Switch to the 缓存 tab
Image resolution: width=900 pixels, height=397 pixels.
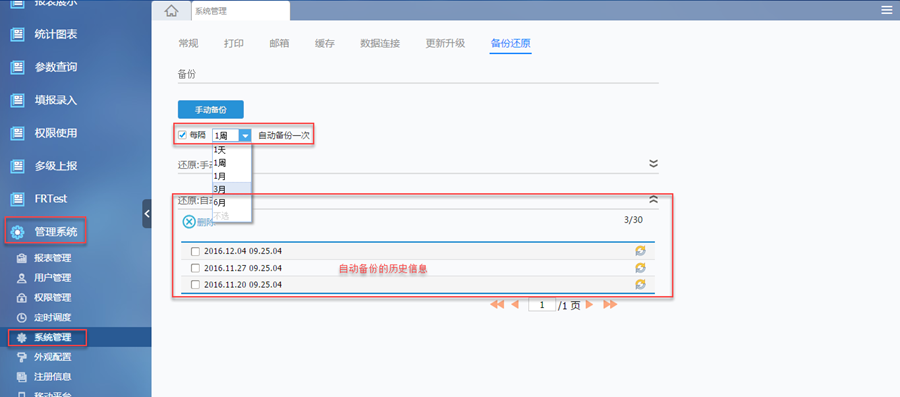tap(325, 43)
